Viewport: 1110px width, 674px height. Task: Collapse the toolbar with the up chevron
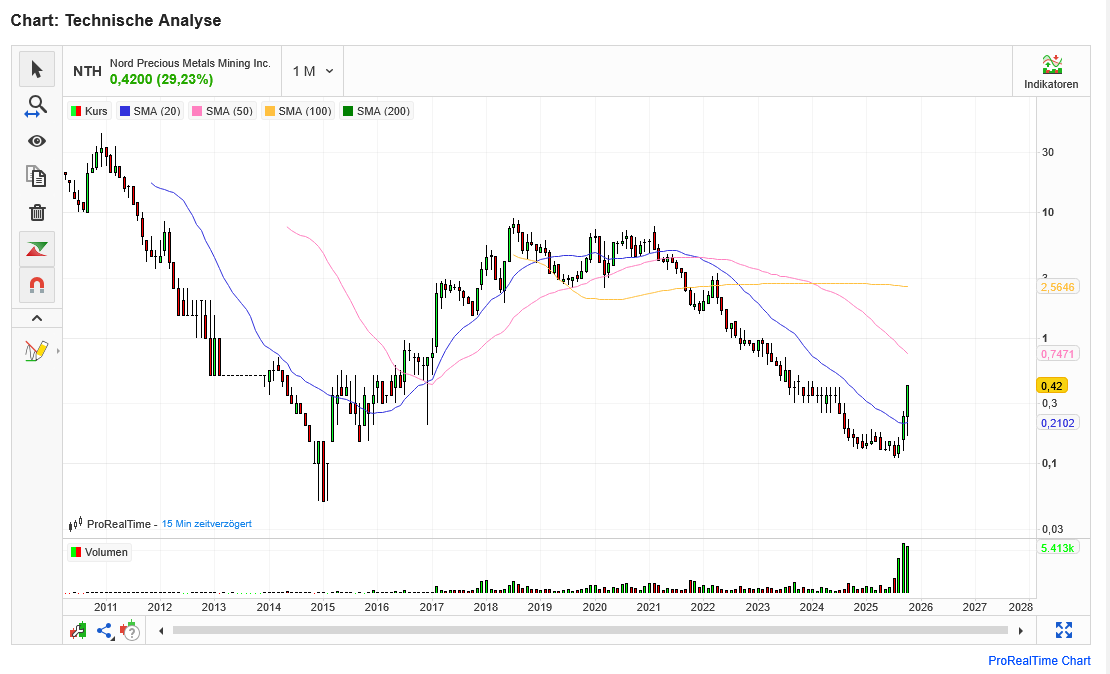37,318
